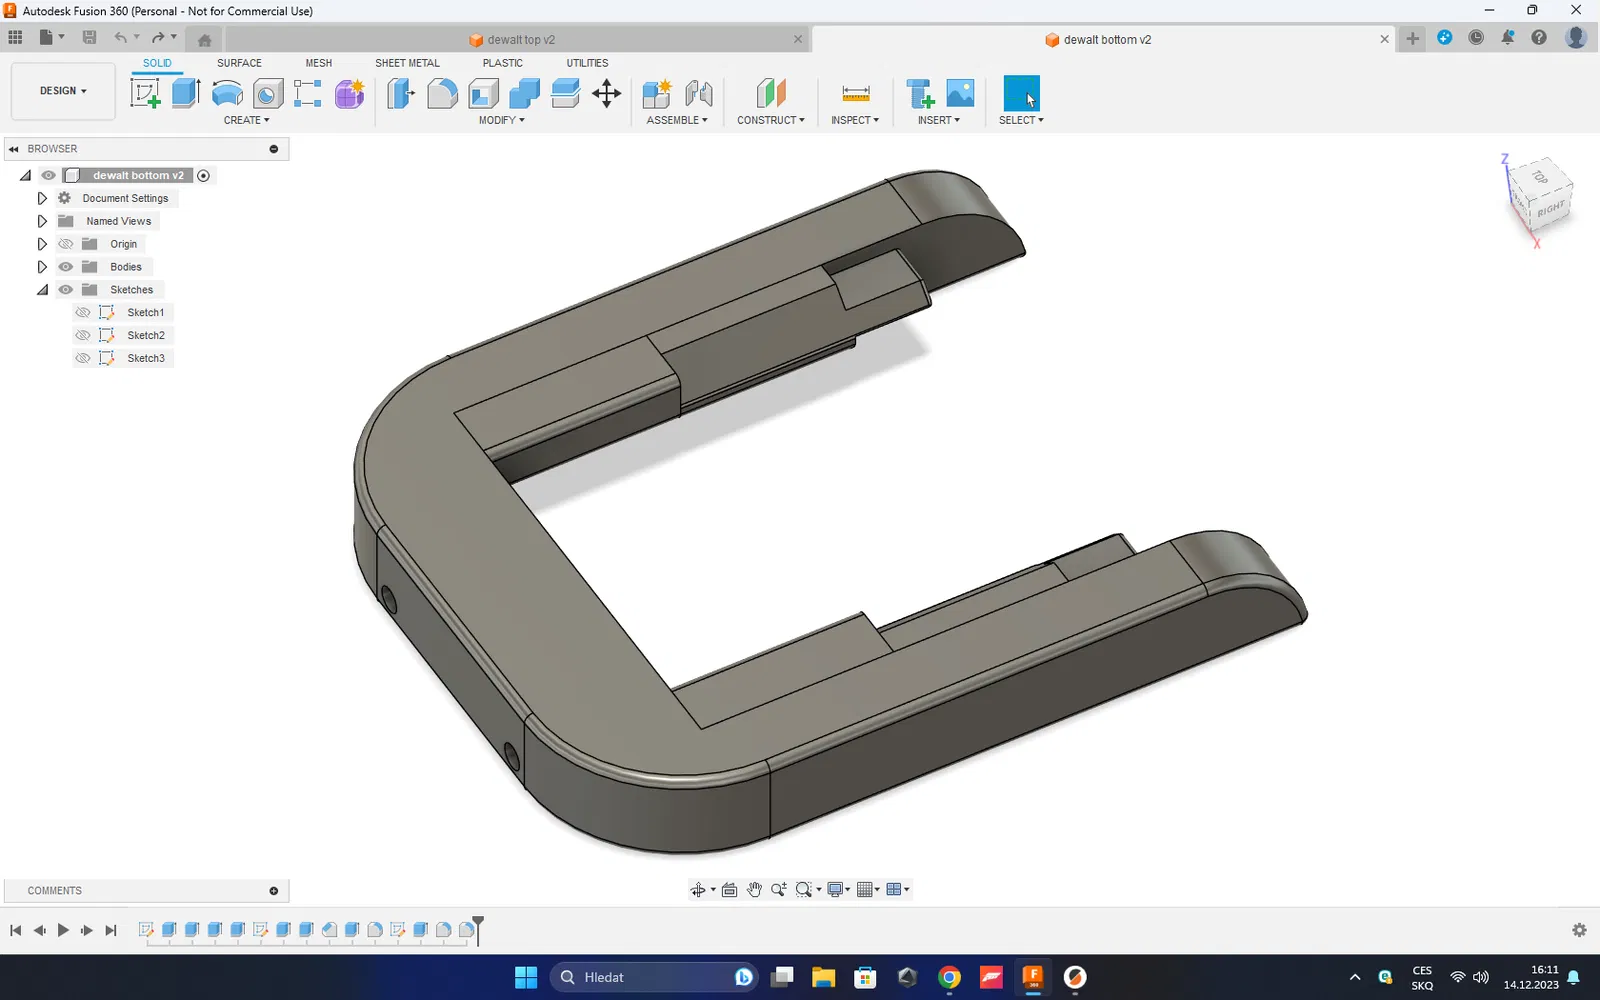Create a New Component

pos(657,94)
